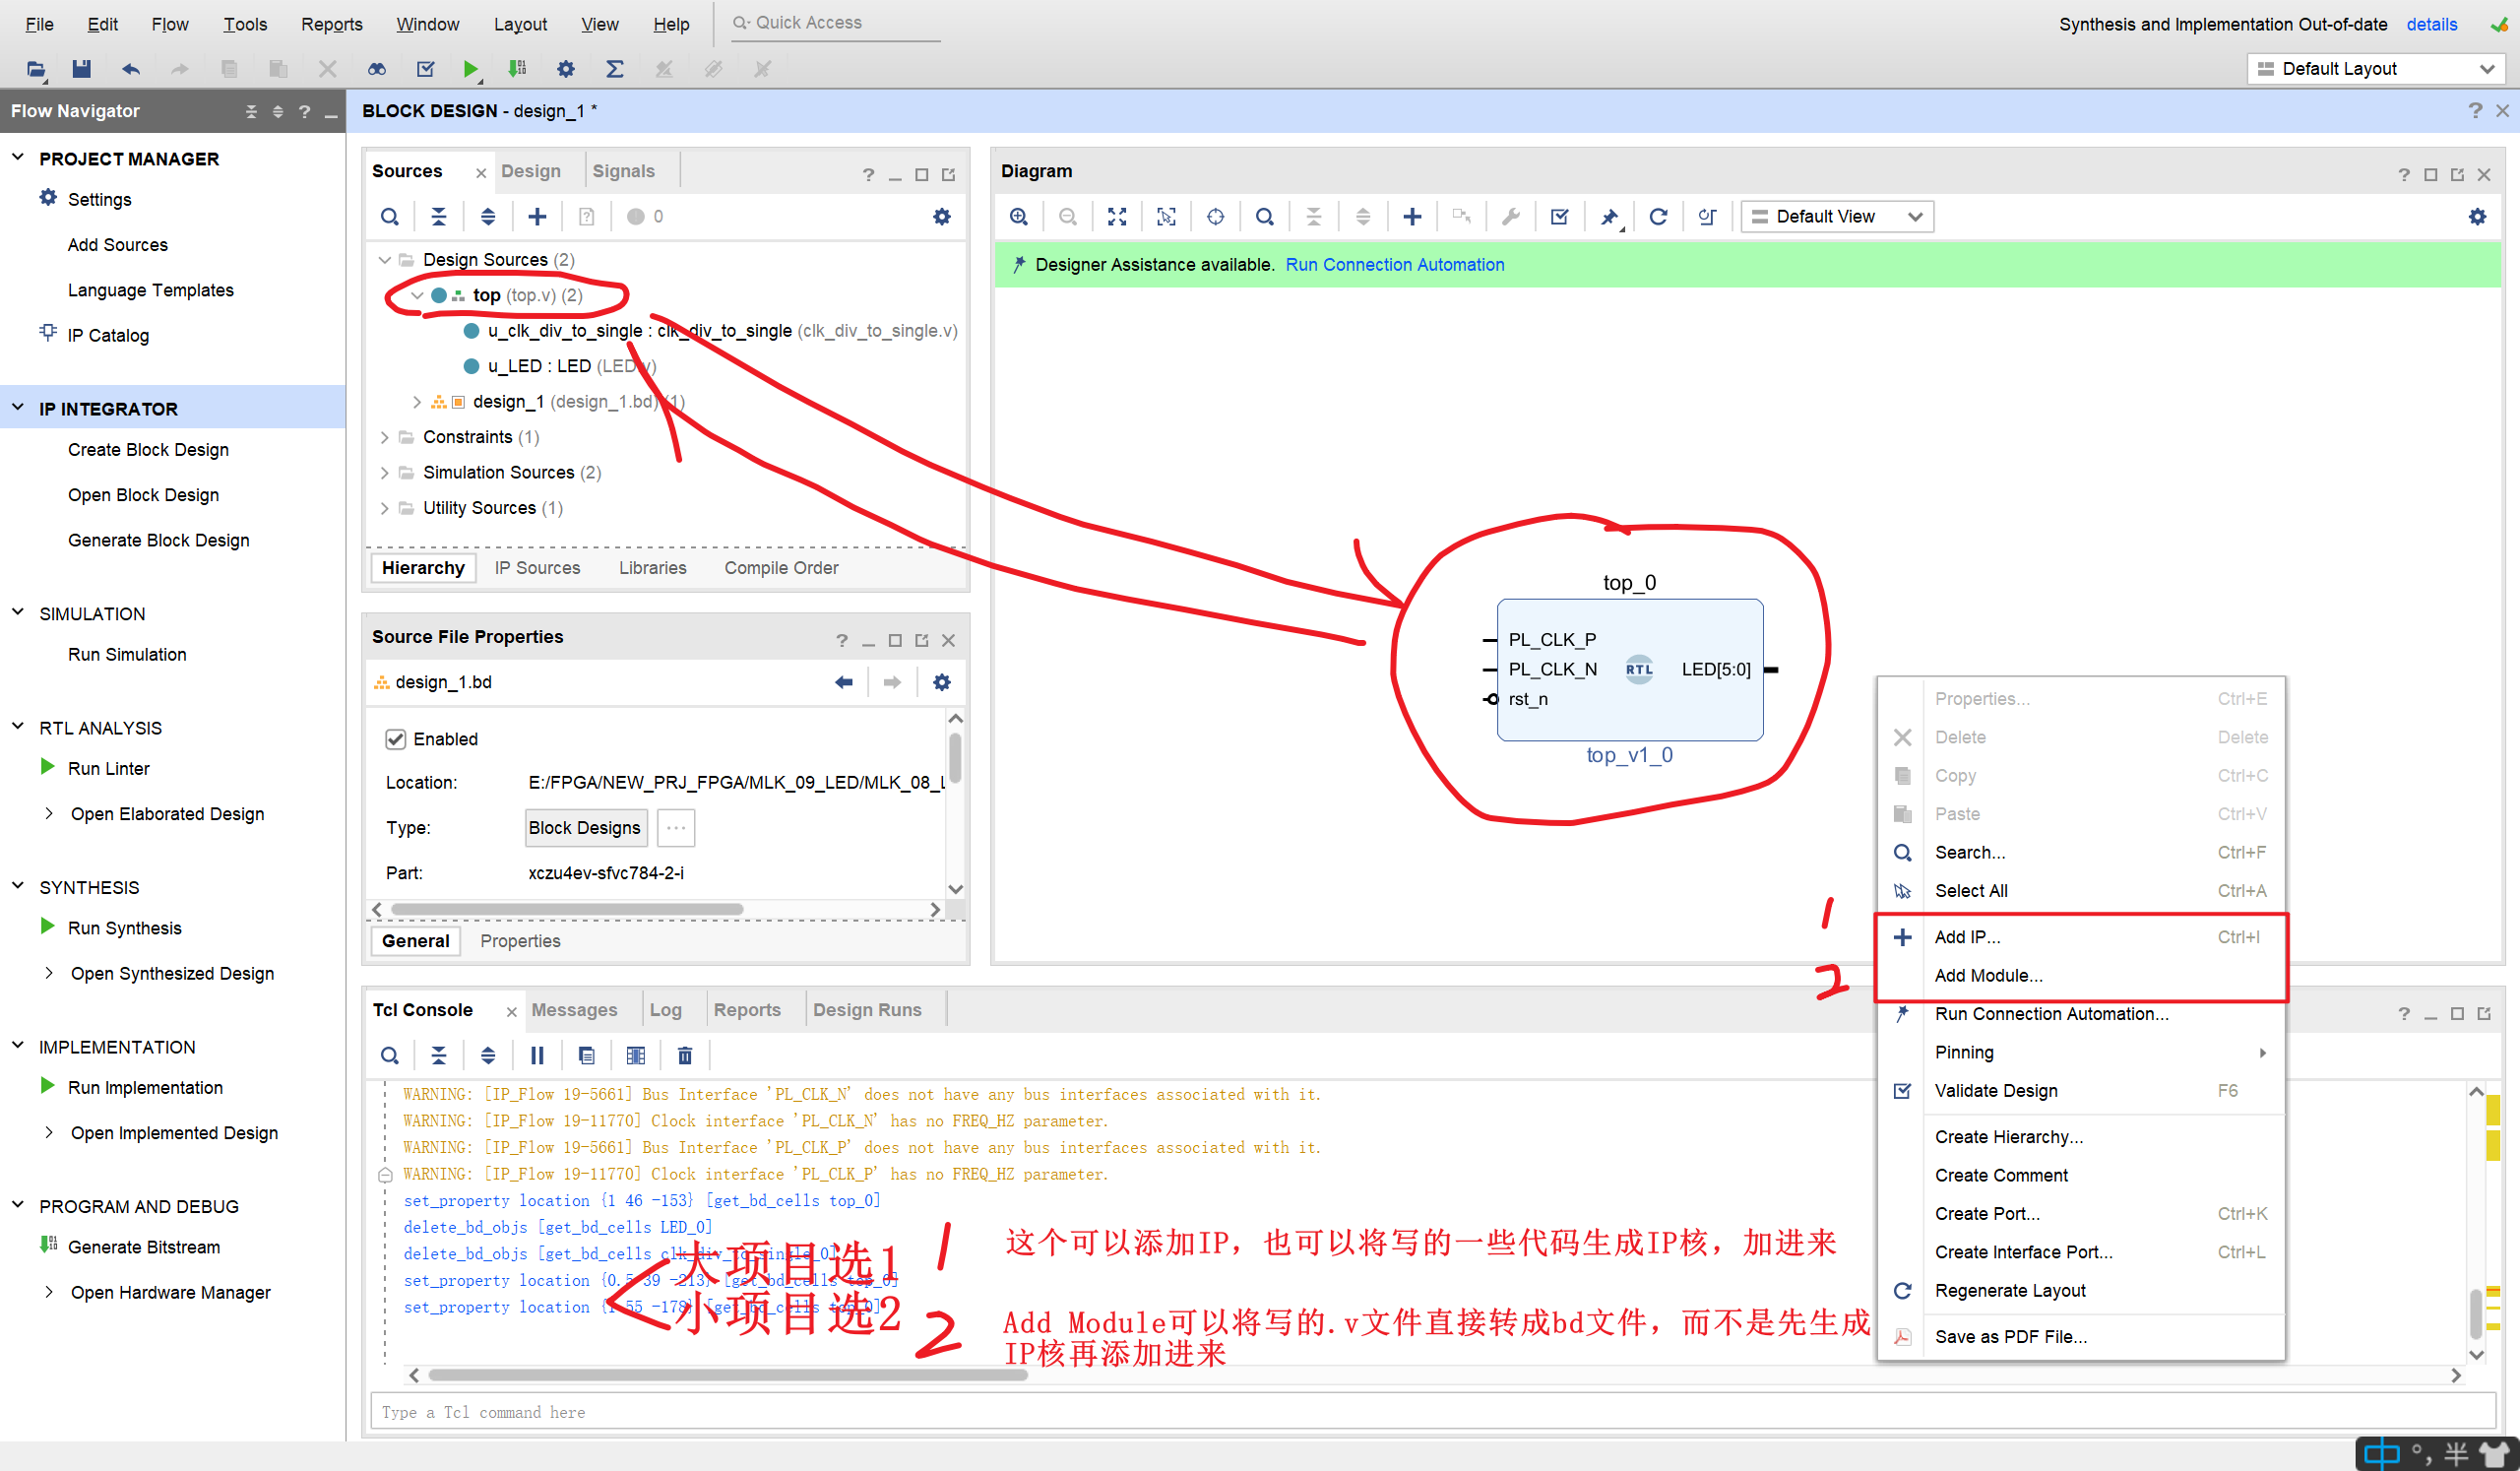Click the Add Sources plus icon in Sources panel
The width and height of the screenshot is (2520, 1471).
click(537, 217)
